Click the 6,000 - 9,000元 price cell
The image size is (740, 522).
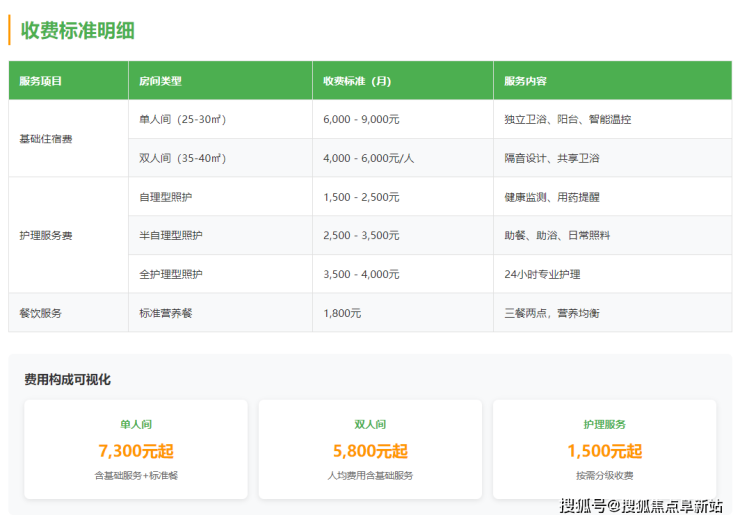click(x=361, y=119)
